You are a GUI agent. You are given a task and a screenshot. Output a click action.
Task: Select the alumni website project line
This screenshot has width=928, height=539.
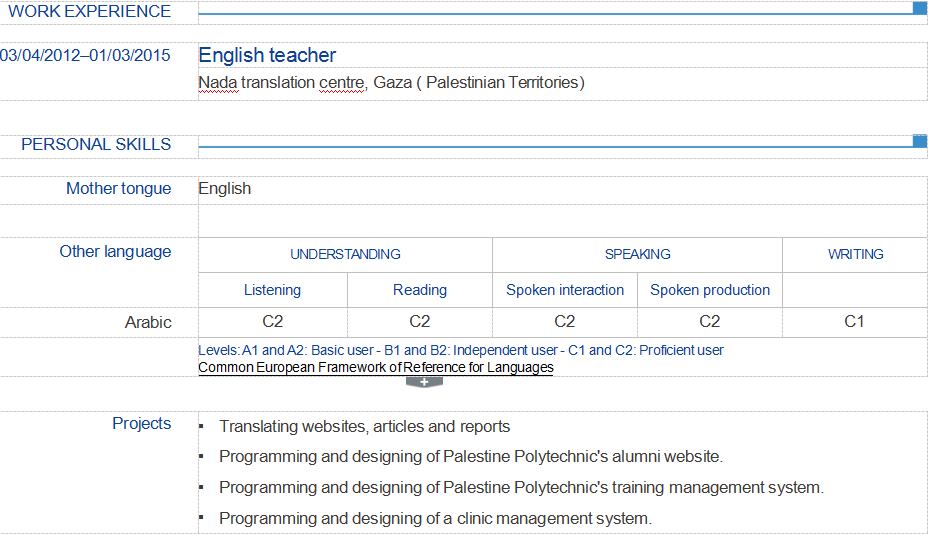(x=470, y=456)
